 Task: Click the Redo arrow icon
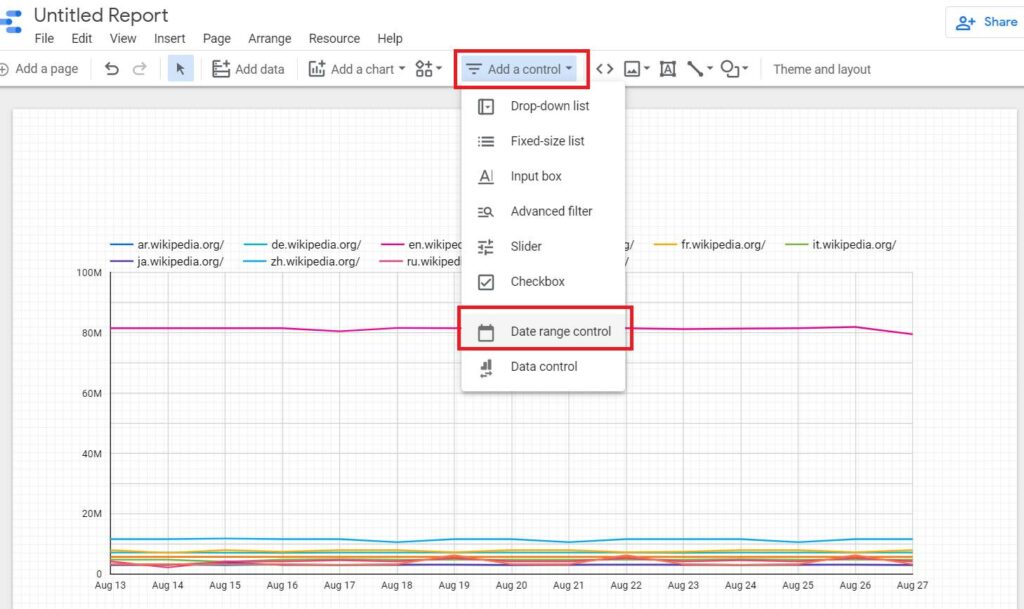[139, 69]
